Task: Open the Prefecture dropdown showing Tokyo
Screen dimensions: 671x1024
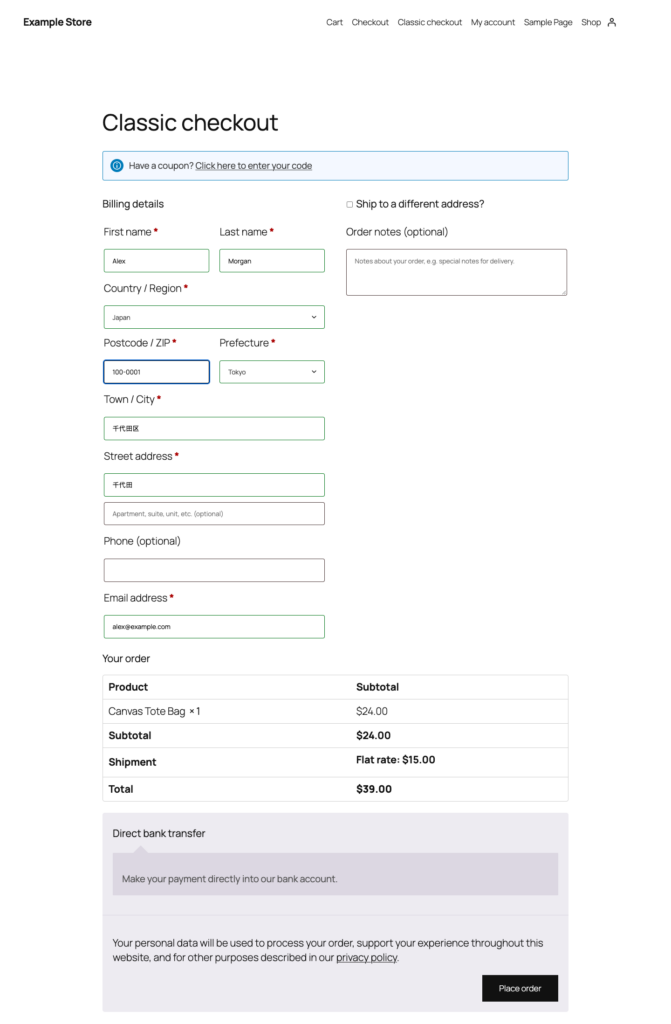Action: coord(272,372)
